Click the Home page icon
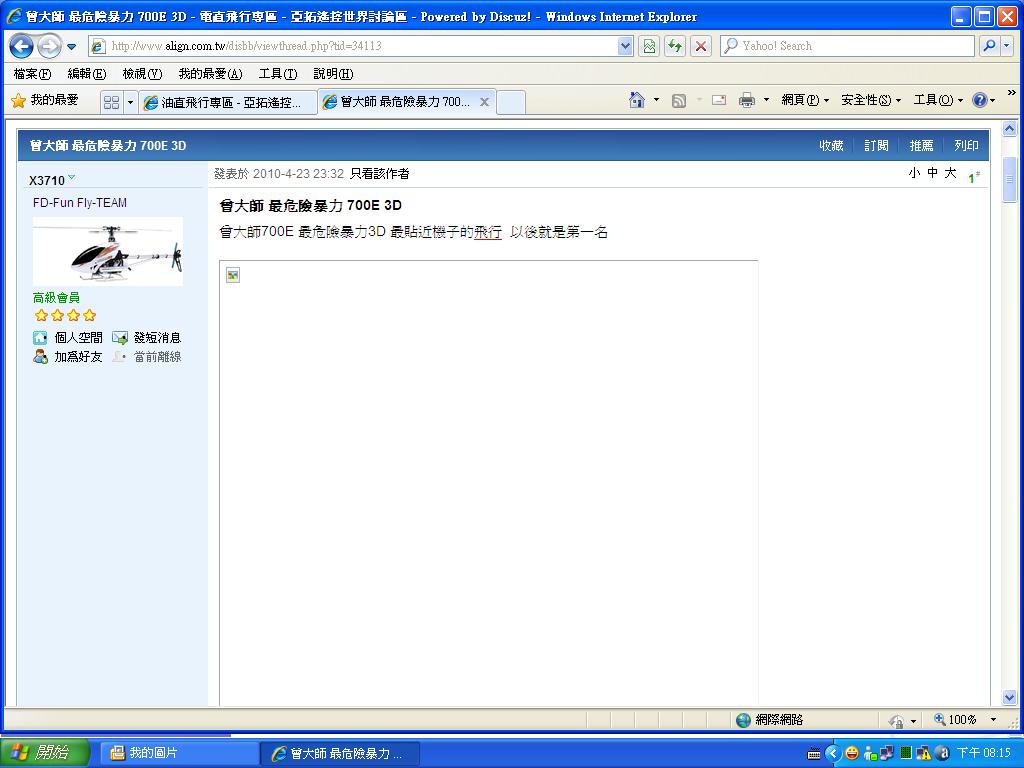Image resolution: width=1024 pixels, height=768 pixels. tap(637, 100)
